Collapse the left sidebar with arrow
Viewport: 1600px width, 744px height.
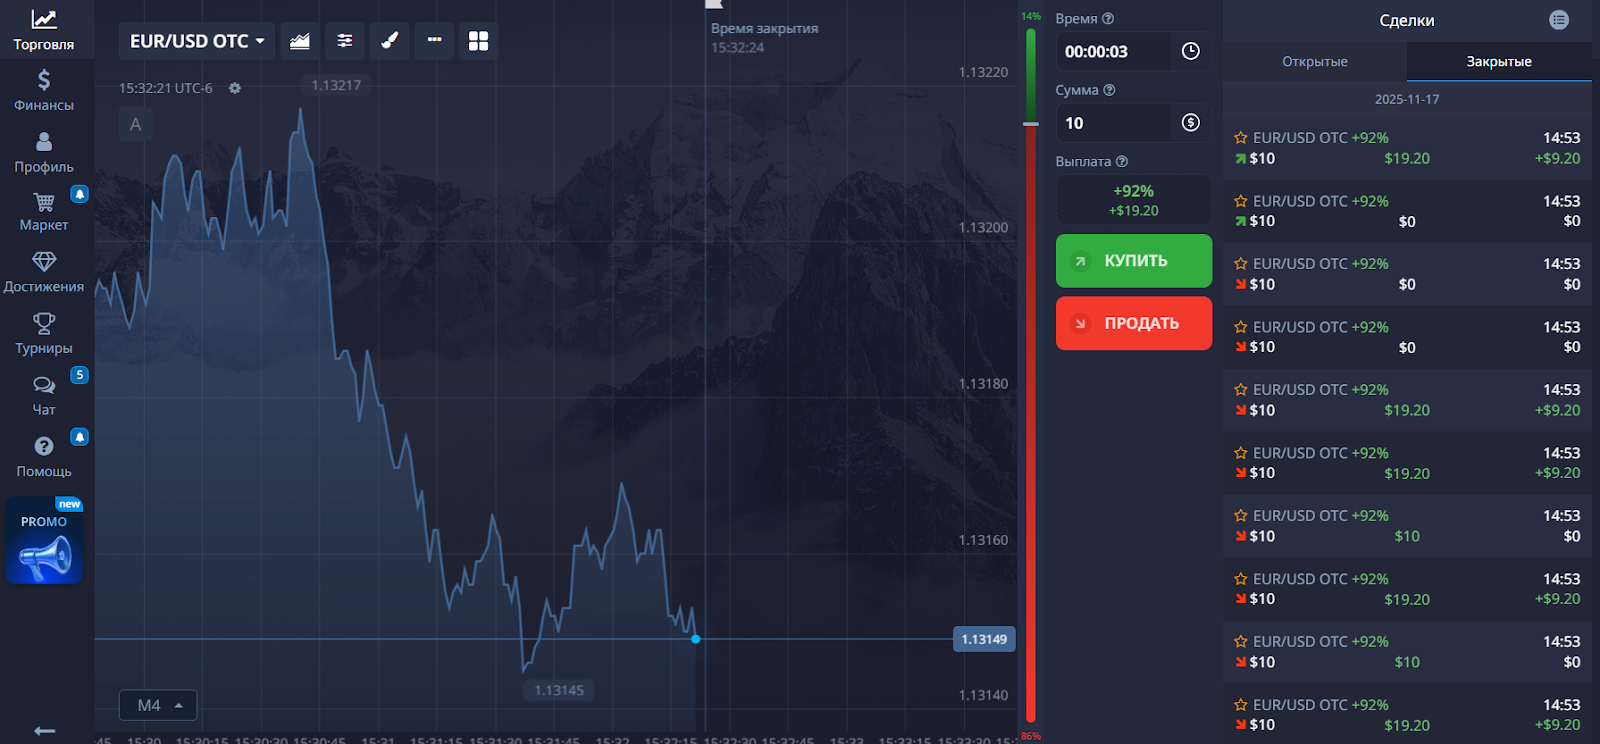point(44,730)
